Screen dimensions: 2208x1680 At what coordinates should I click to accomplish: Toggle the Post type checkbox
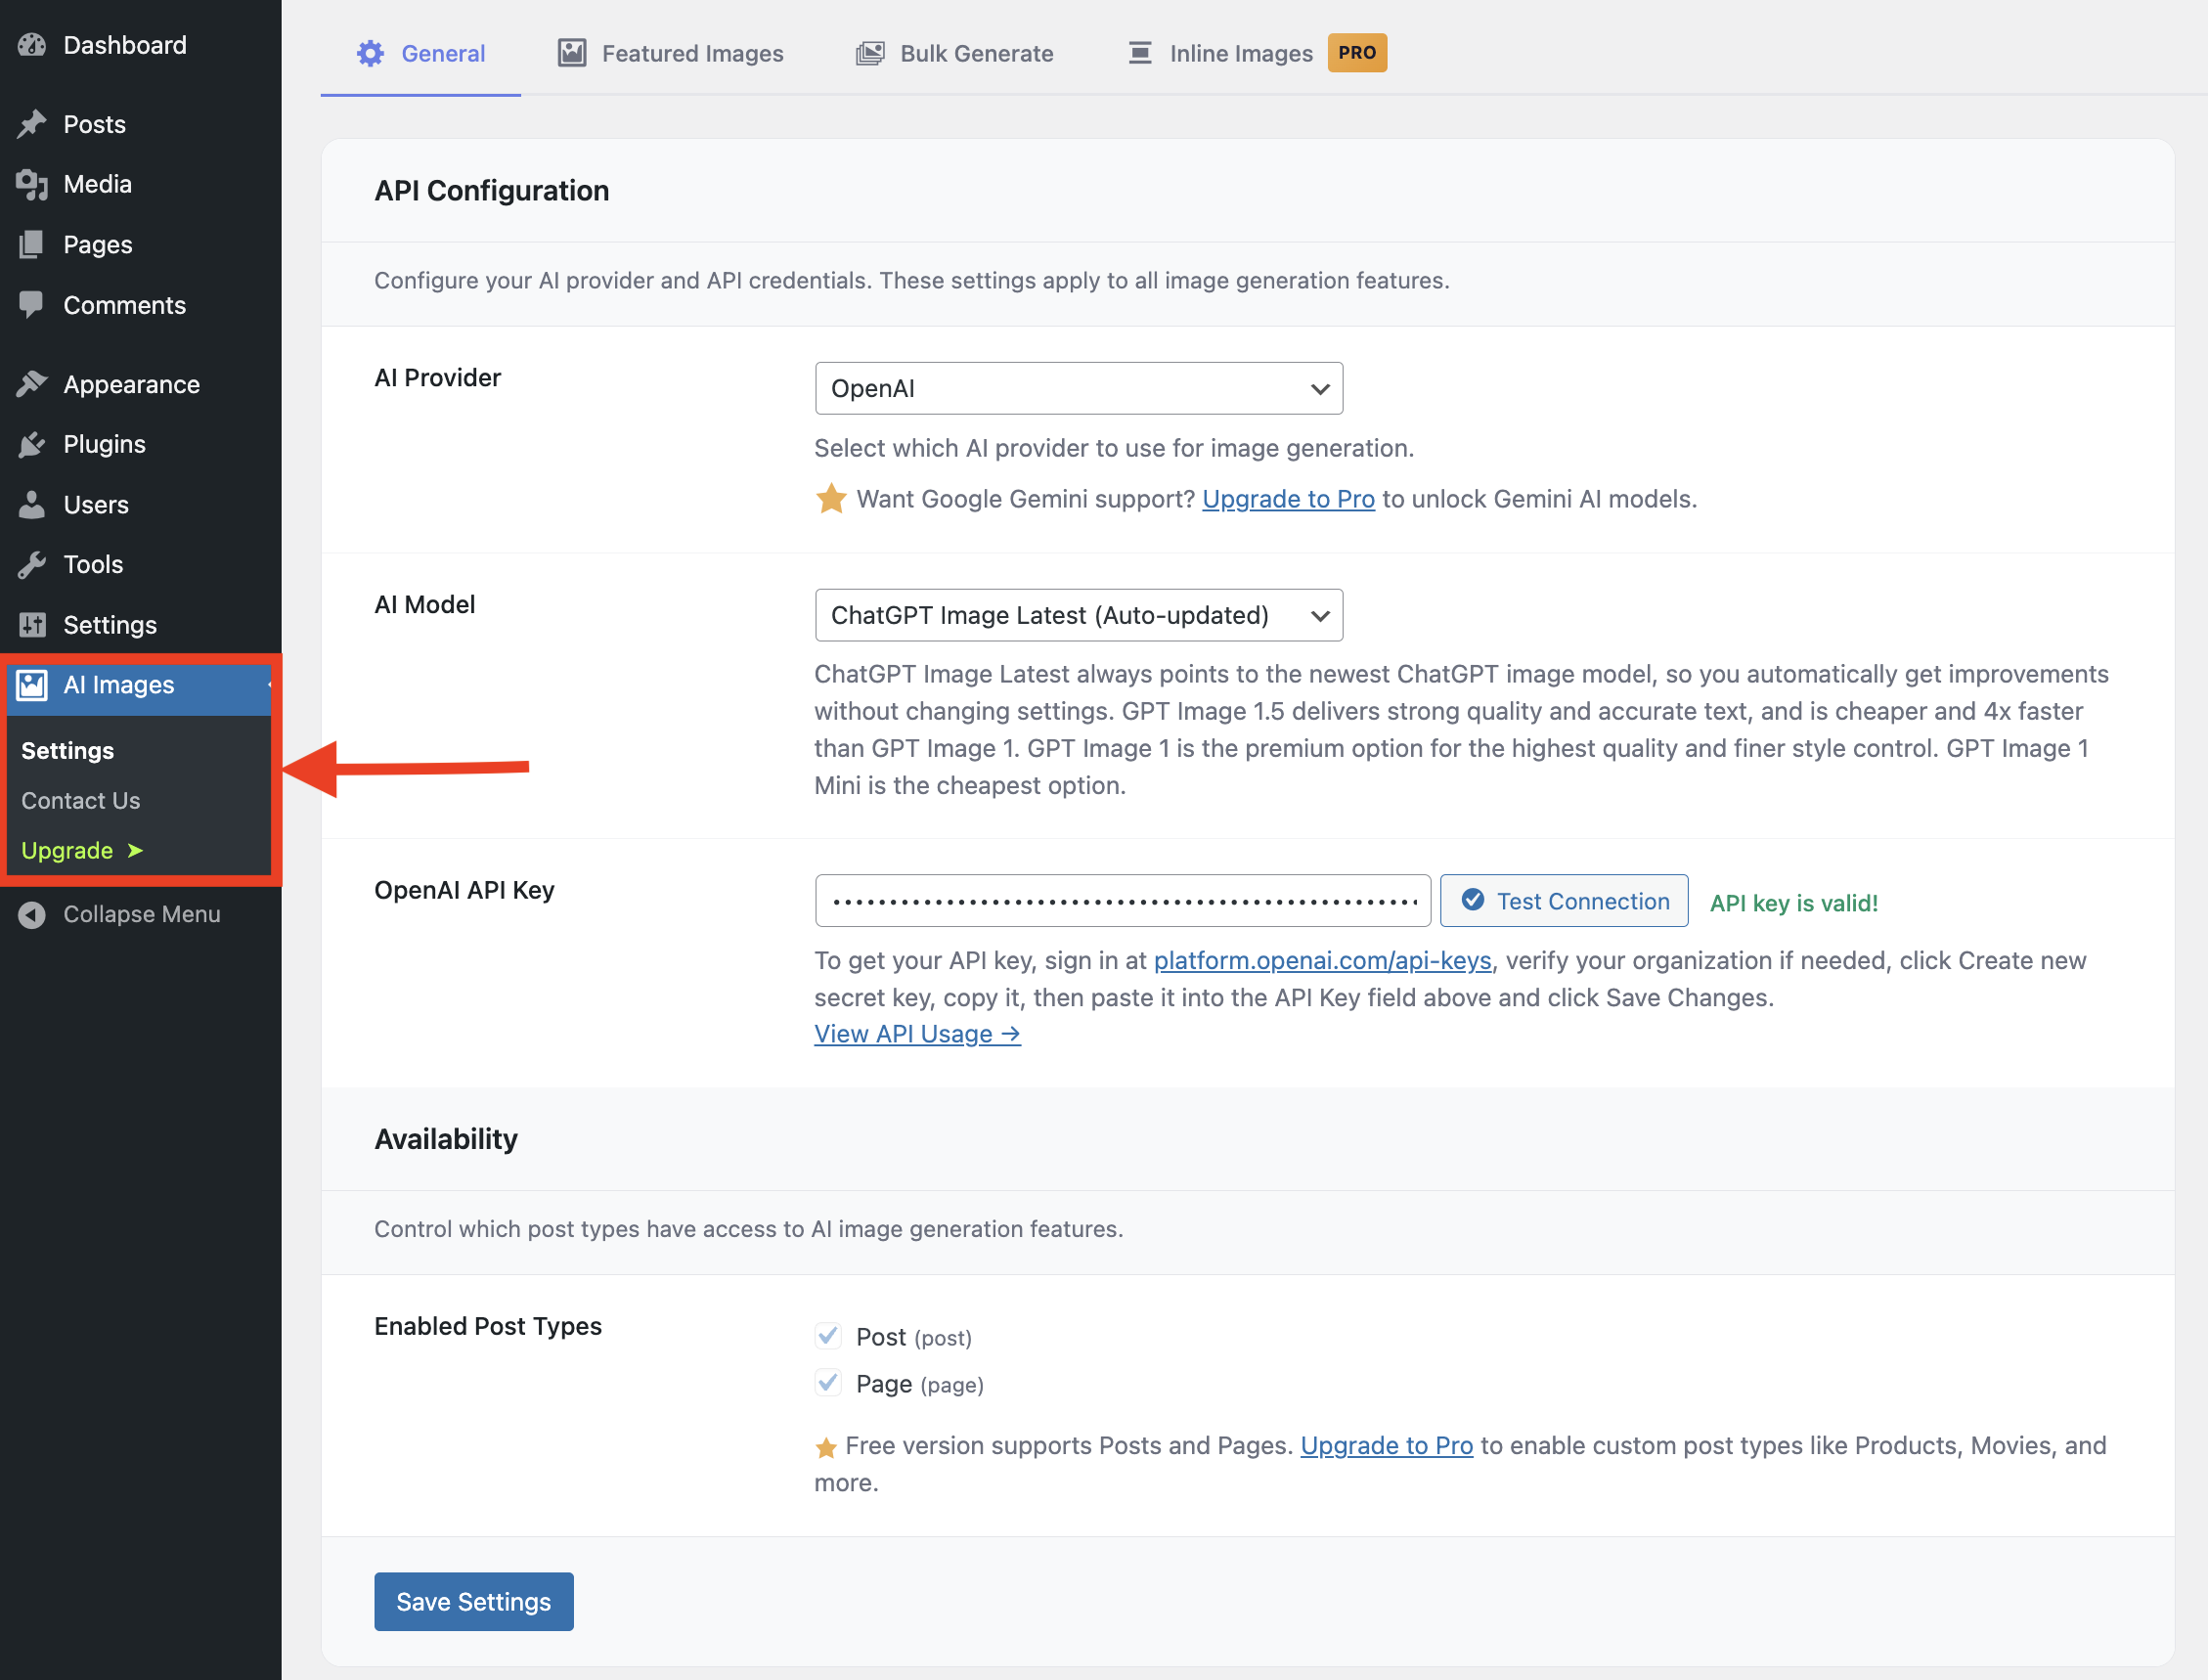click(x=827, y=1335)
